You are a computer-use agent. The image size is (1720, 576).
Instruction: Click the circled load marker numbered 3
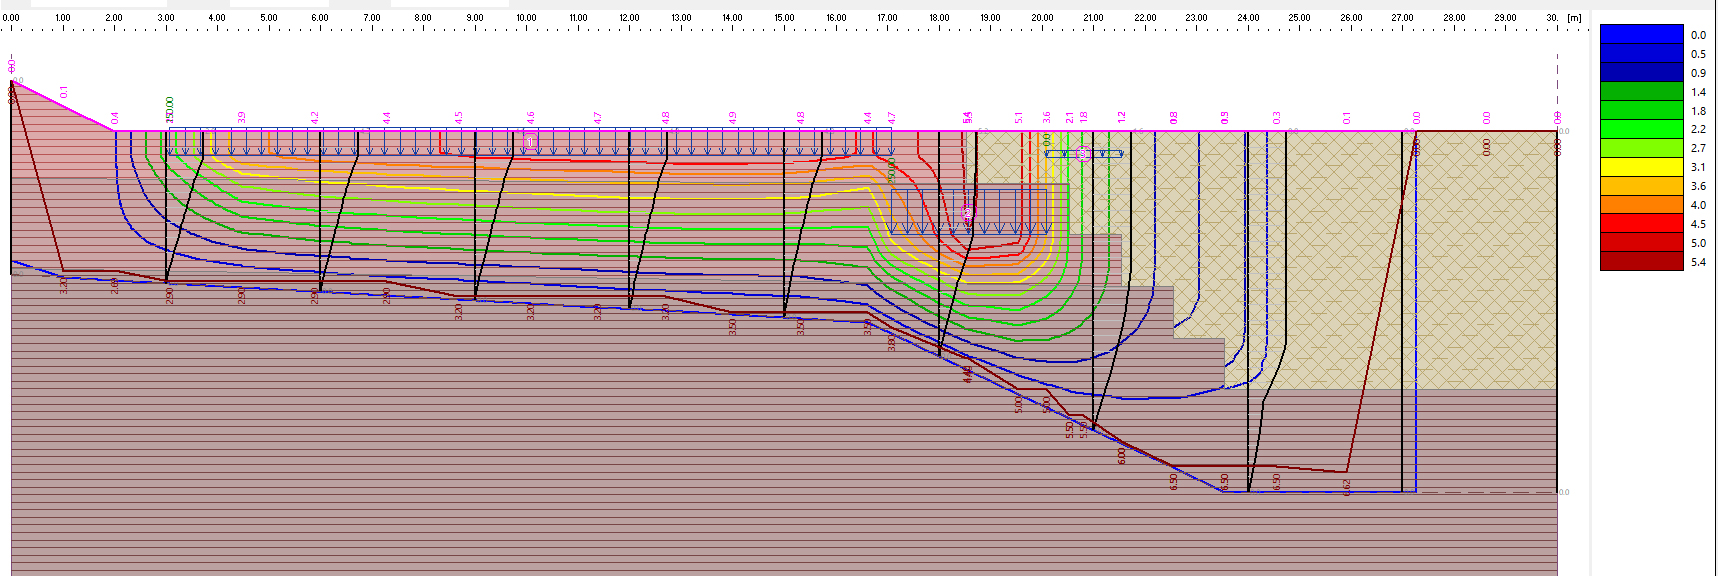[1083, 153]
